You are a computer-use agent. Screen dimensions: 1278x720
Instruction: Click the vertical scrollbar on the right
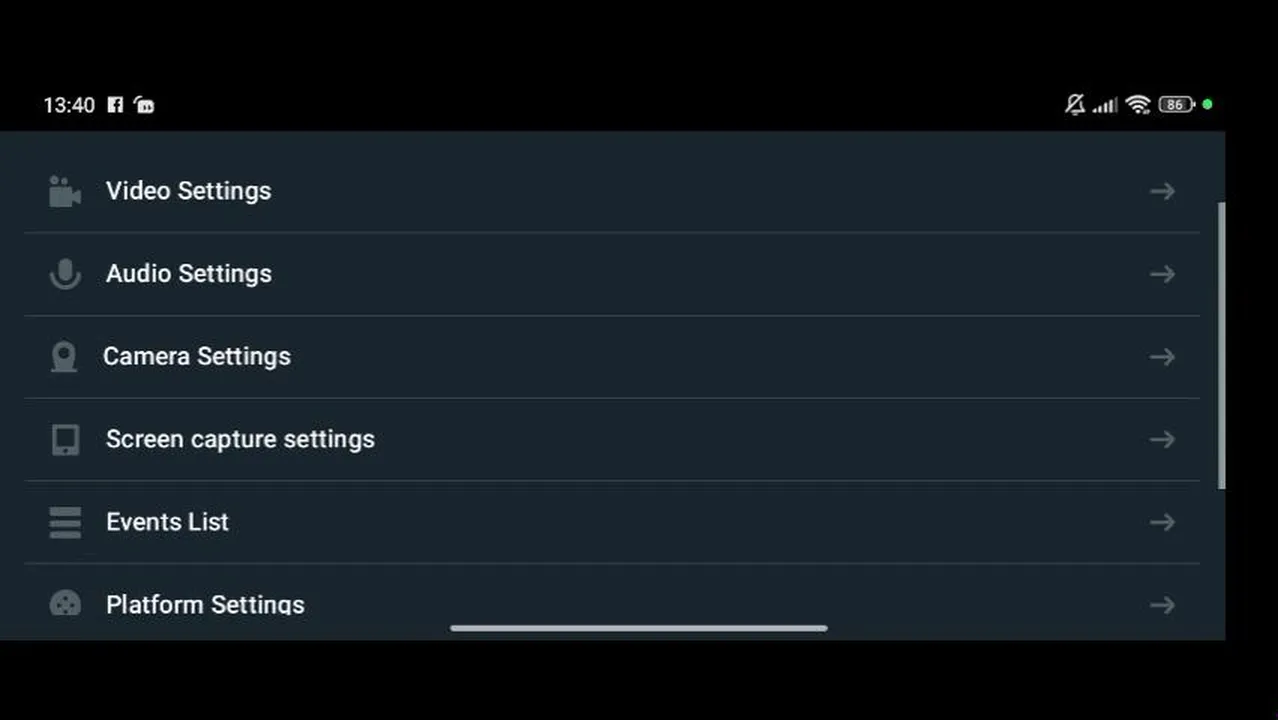point(1221,345)
